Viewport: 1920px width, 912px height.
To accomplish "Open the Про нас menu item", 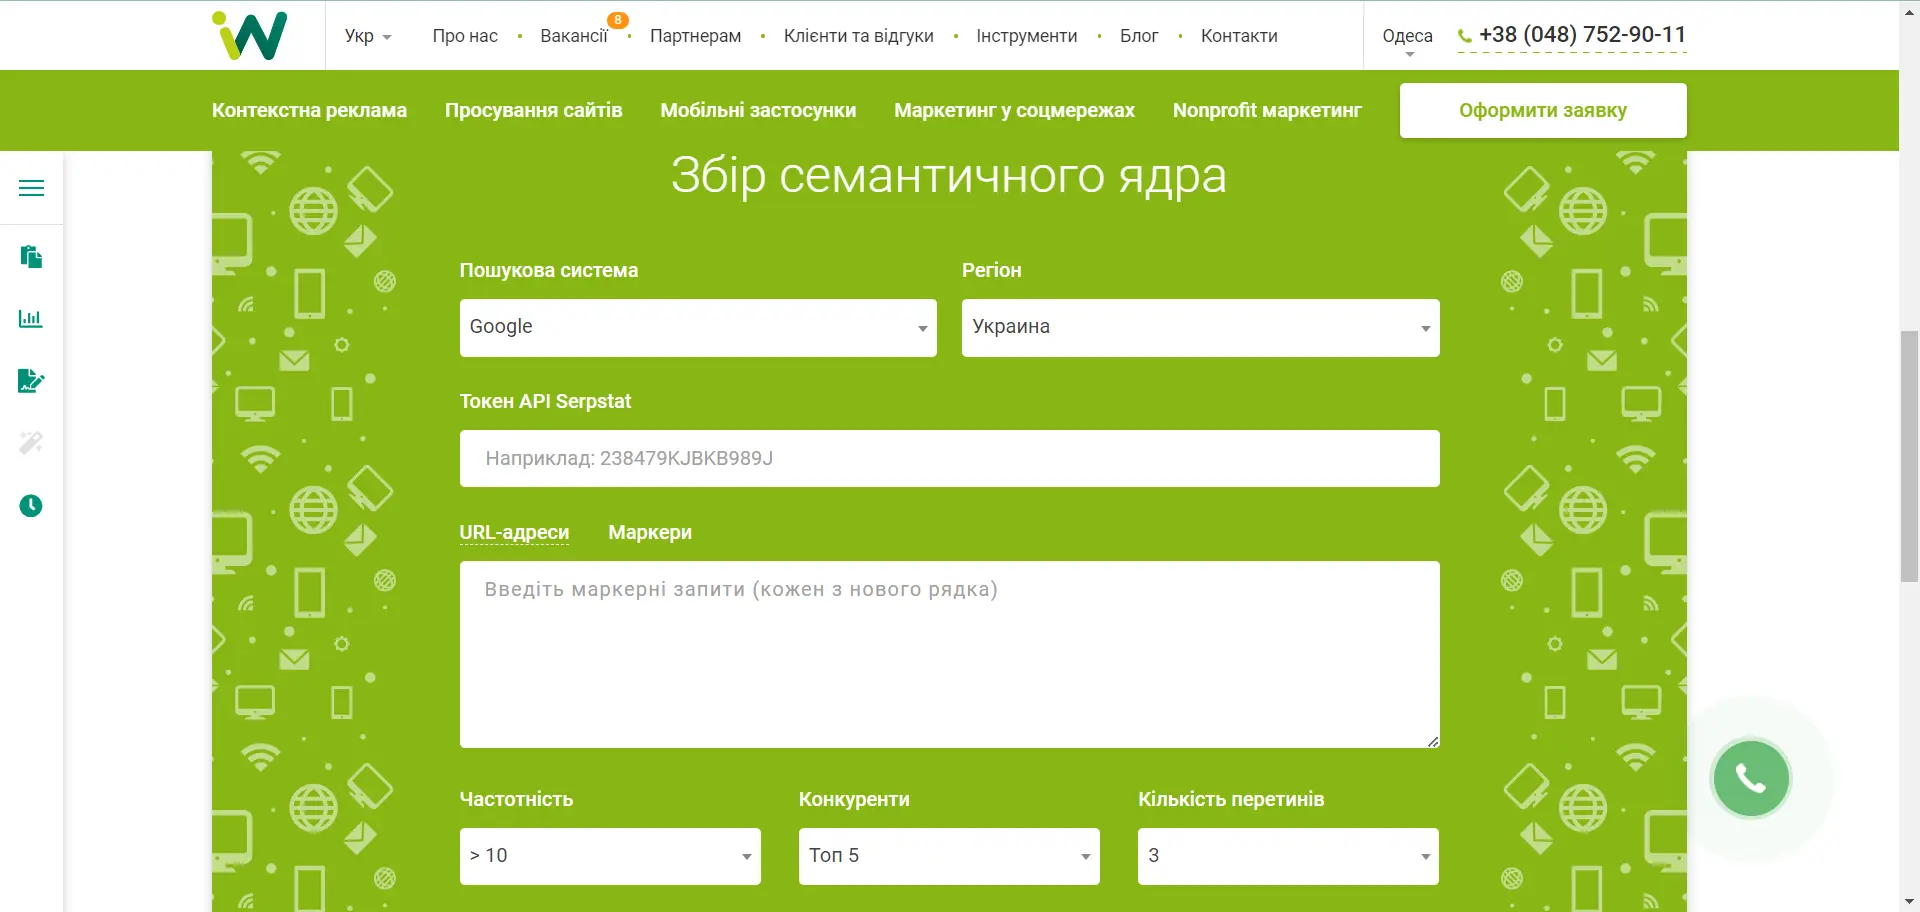I will (x=465, y=36).
